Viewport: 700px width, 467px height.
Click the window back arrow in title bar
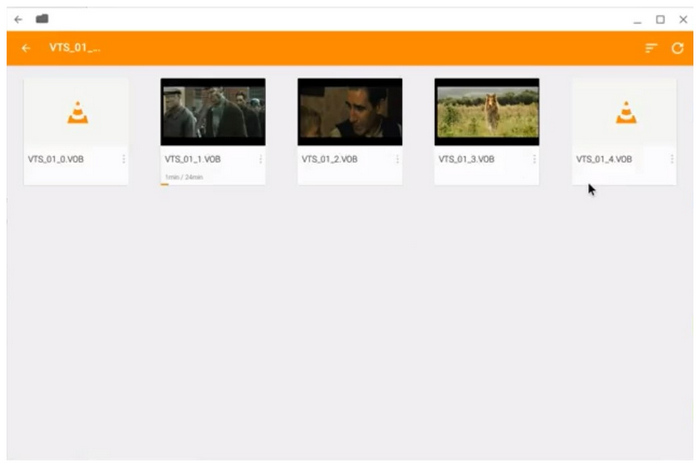[18, 19]
